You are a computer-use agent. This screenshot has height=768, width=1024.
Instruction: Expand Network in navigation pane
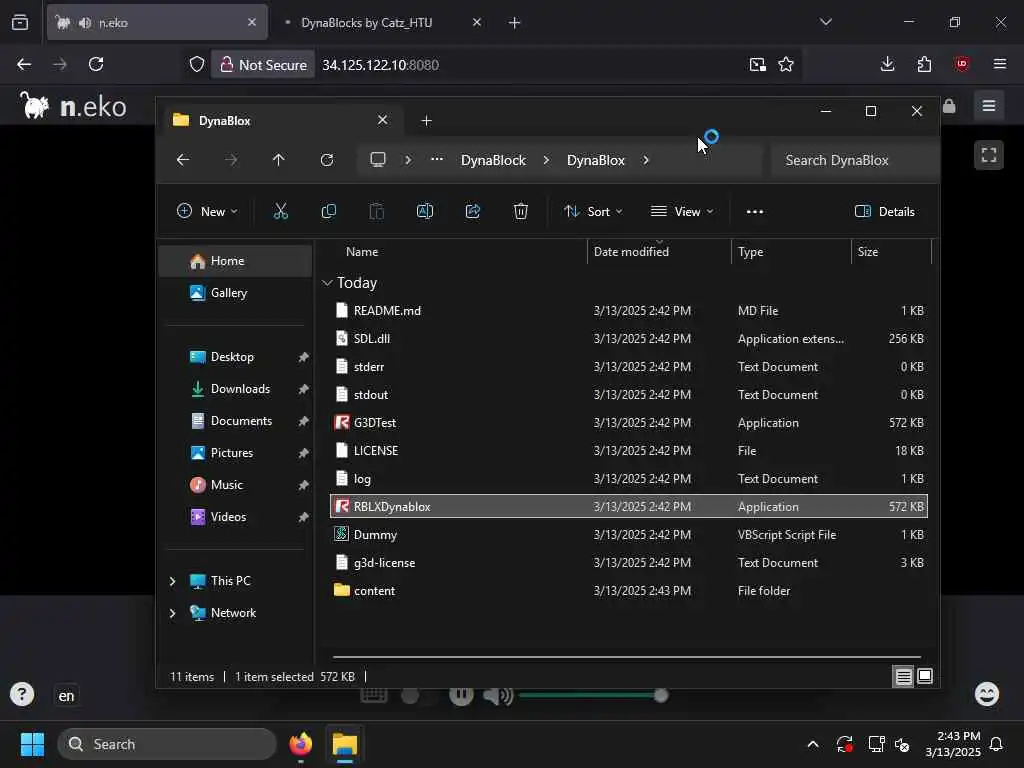pos(172,613)
